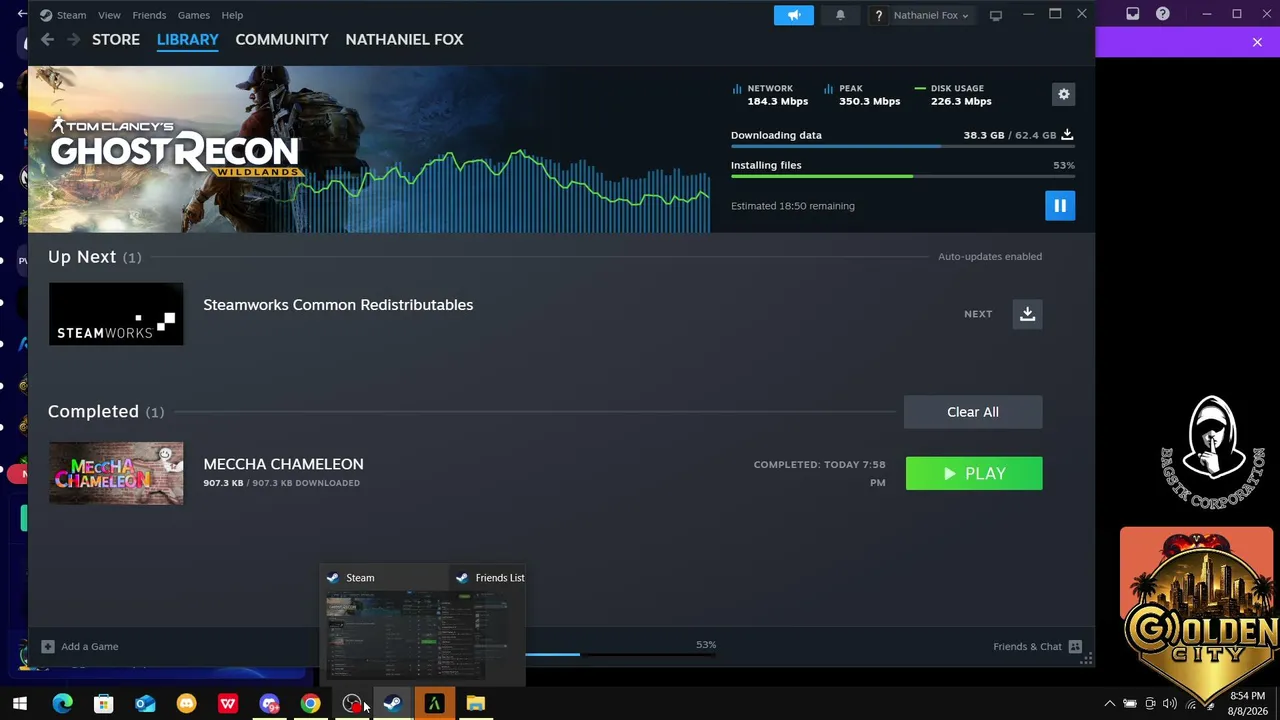This screenshot has height=720, width=1280.
Task: Click the Peak 350.3 Mbps stat
Action: pyautogui.click(x=861, y=95)
